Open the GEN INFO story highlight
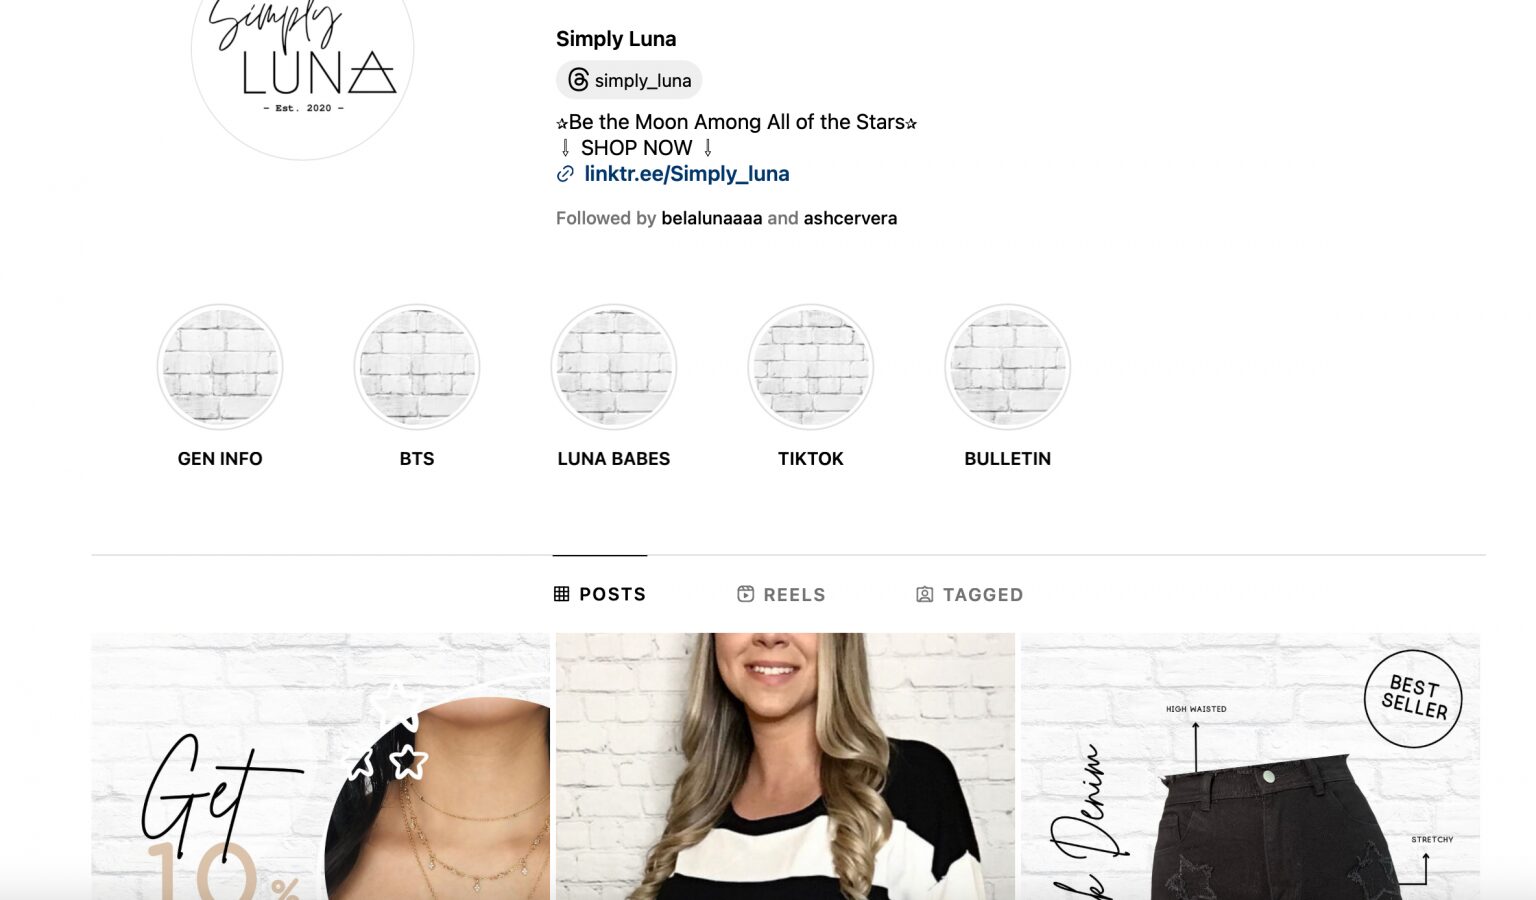 point(220,367)
